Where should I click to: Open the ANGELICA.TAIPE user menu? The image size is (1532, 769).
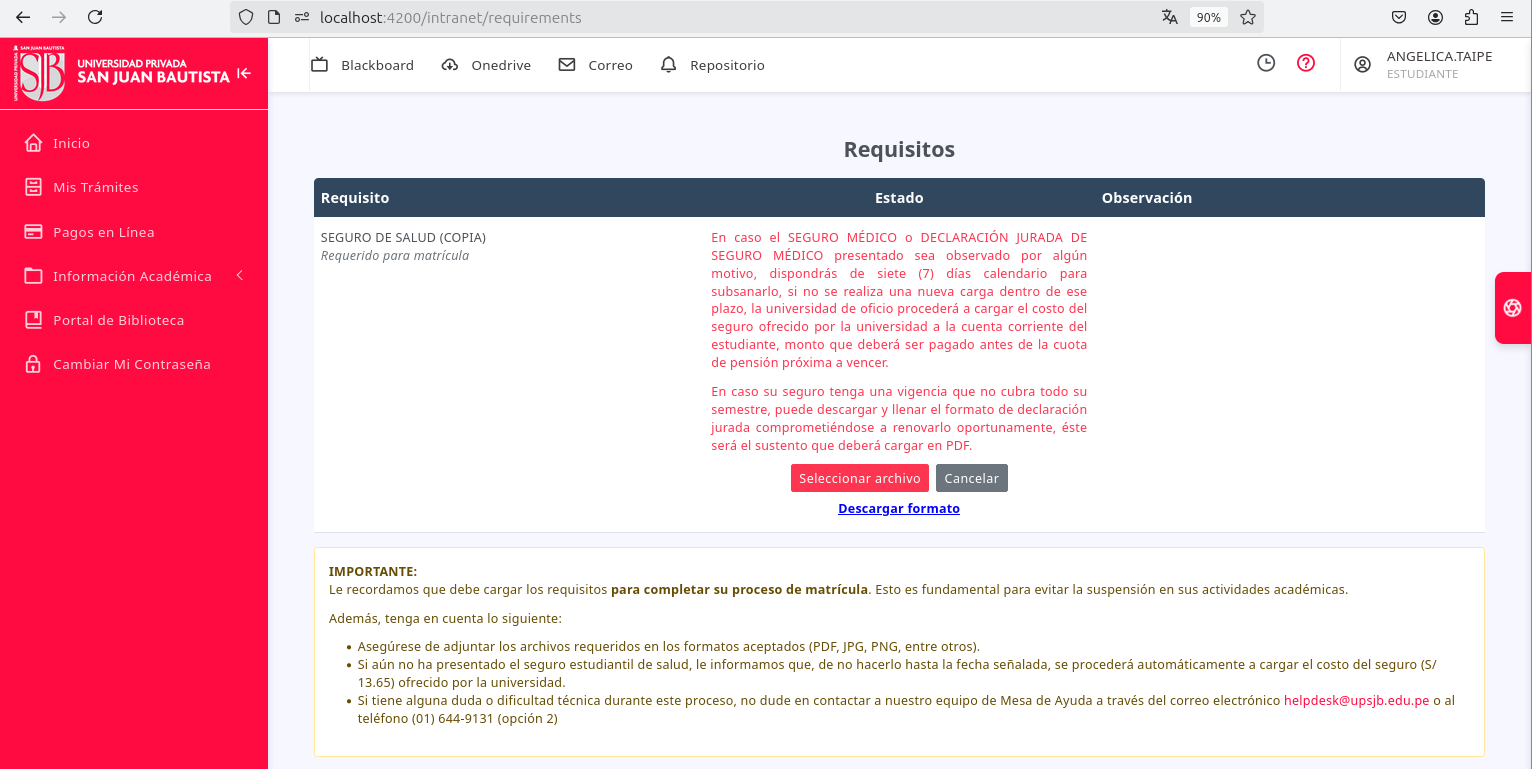[x=1424, y=65]
